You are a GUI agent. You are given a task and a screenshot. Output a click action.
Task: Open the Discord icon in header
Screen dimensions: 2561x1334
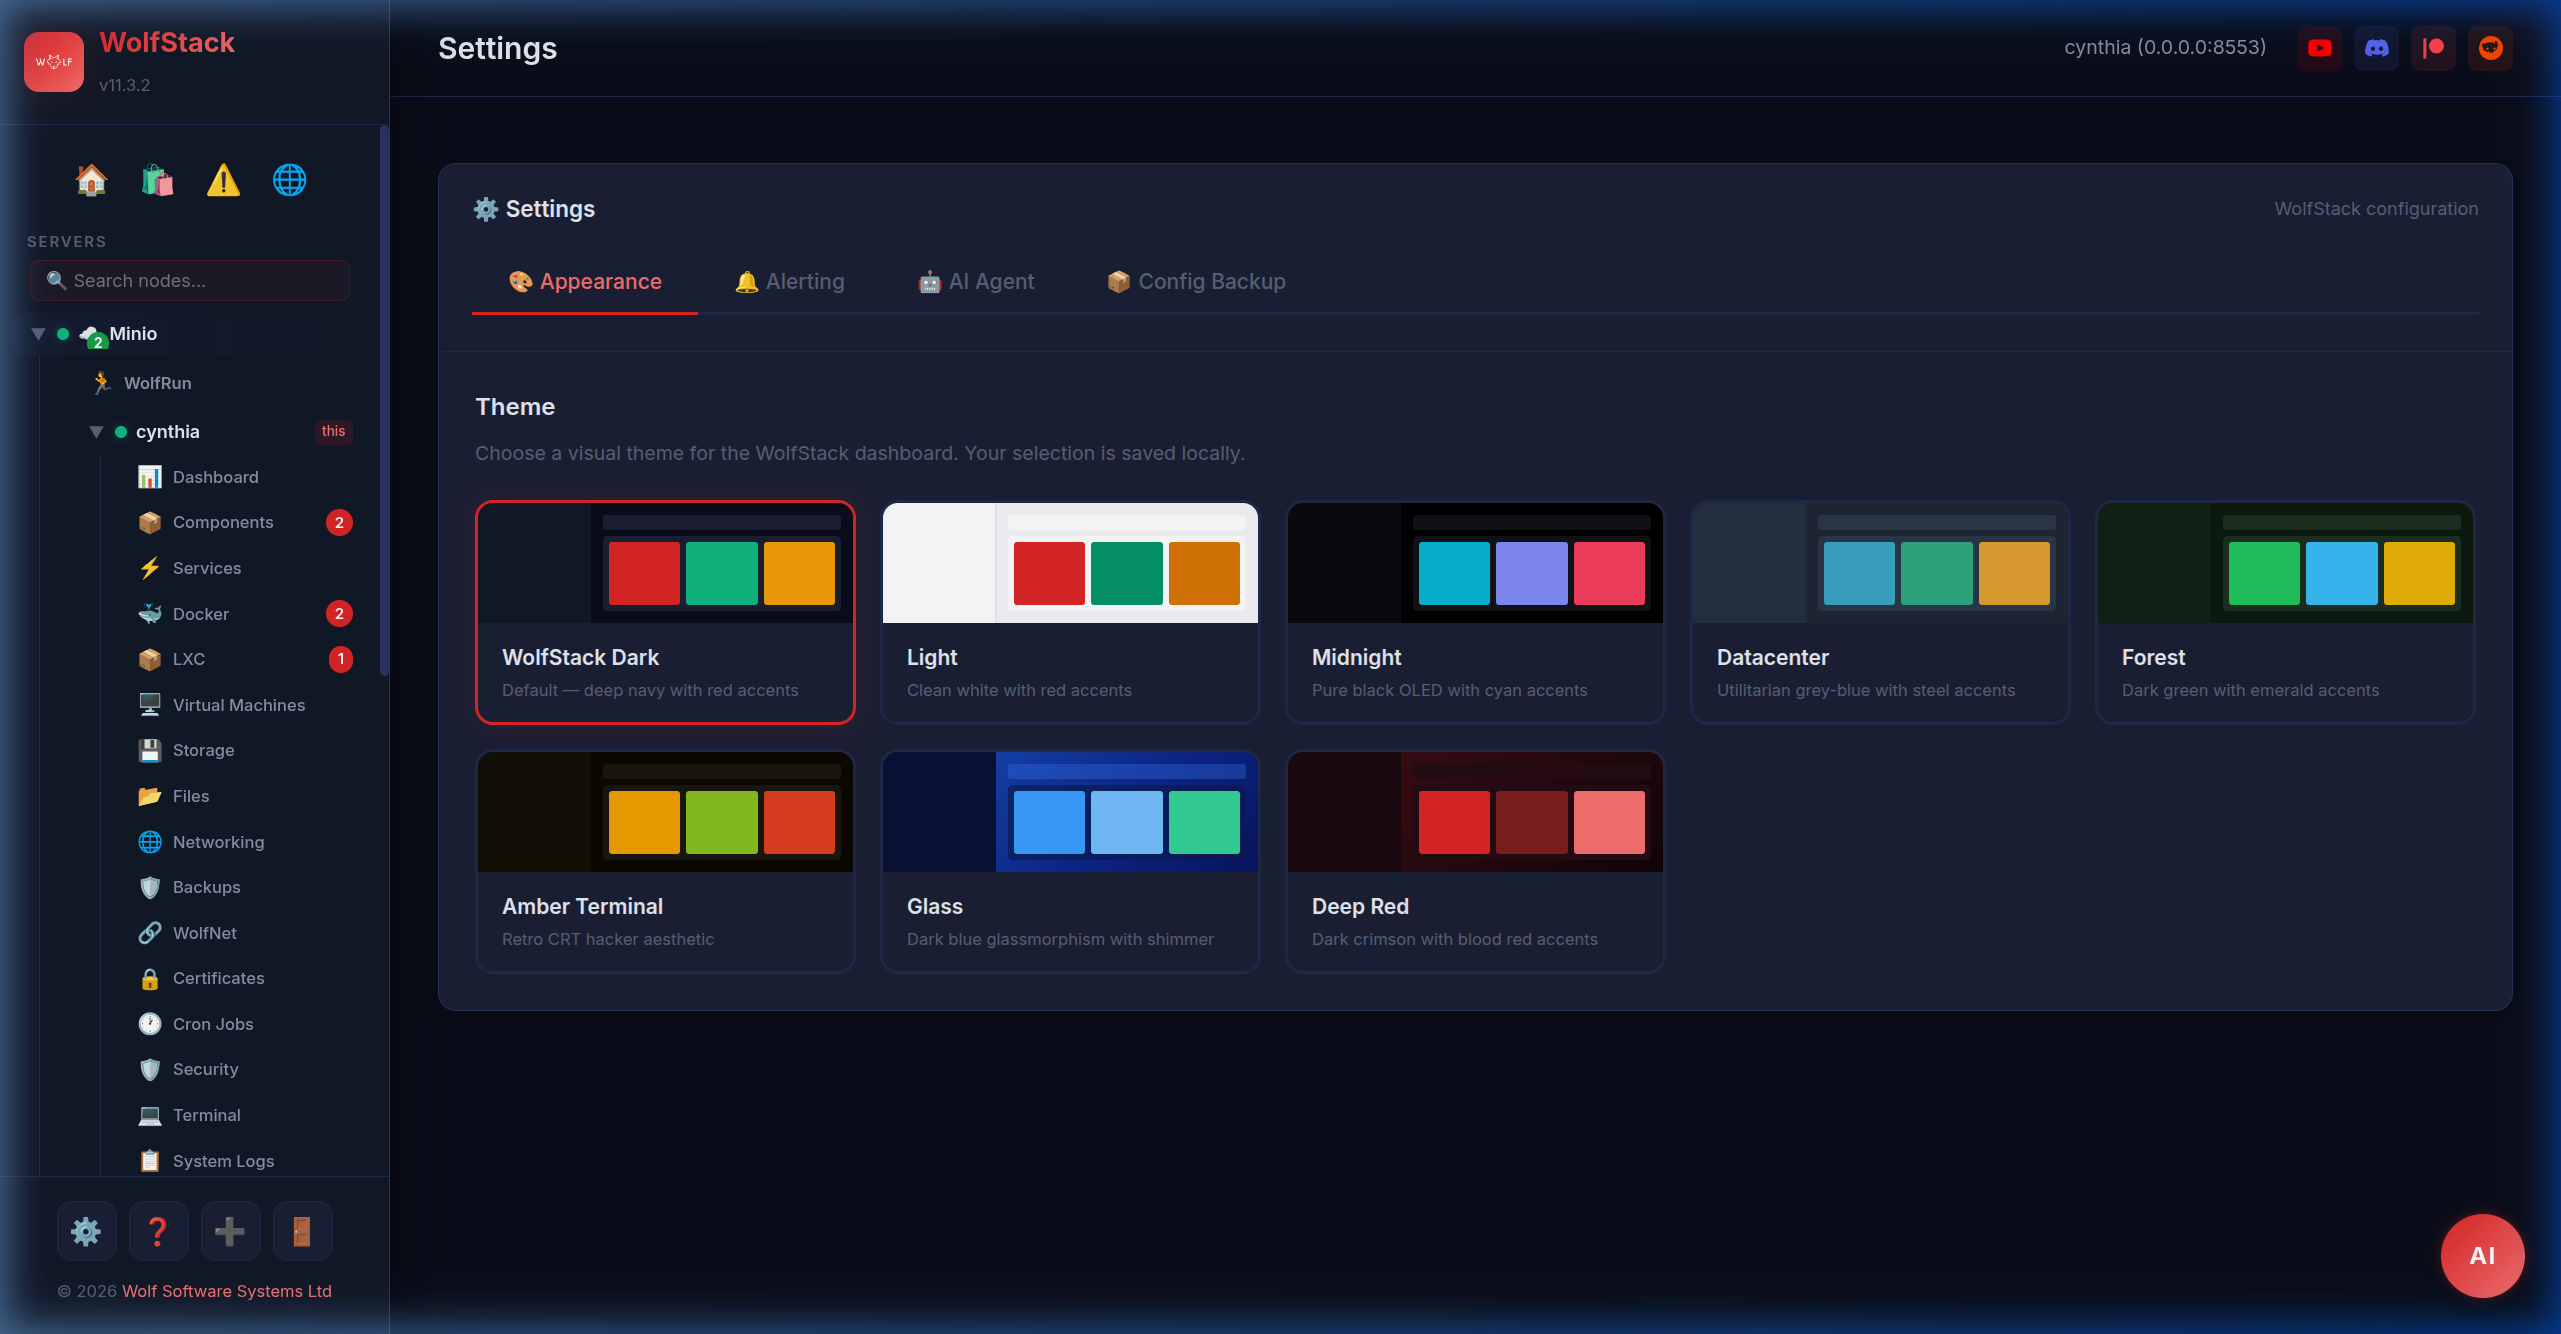[2376, 48]
